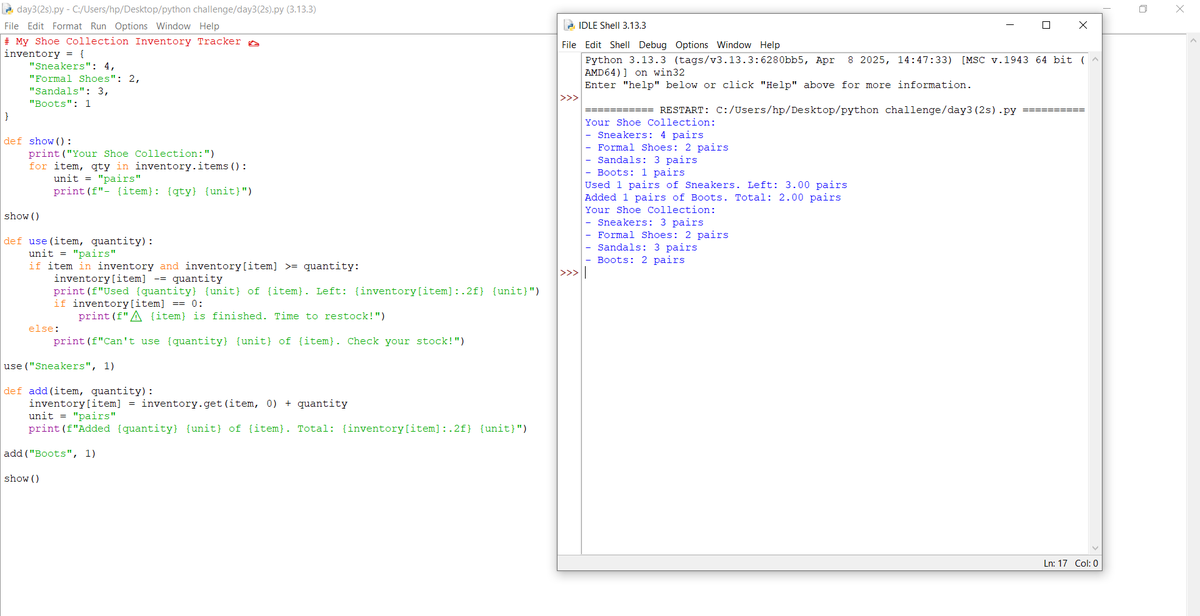Click the dictionary entry '"Formal Shoes": 2,'
The height and width of the screenshot is (616, 1200).
[x=84, y=78]
